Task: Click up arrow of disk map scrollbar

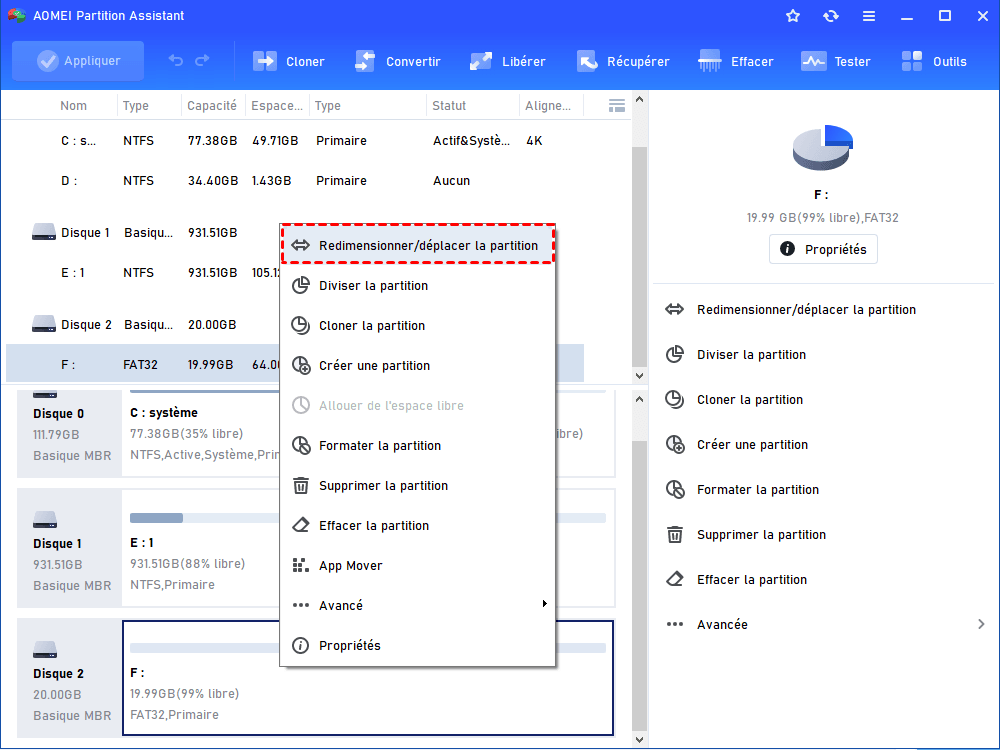Action: [639, 399]
